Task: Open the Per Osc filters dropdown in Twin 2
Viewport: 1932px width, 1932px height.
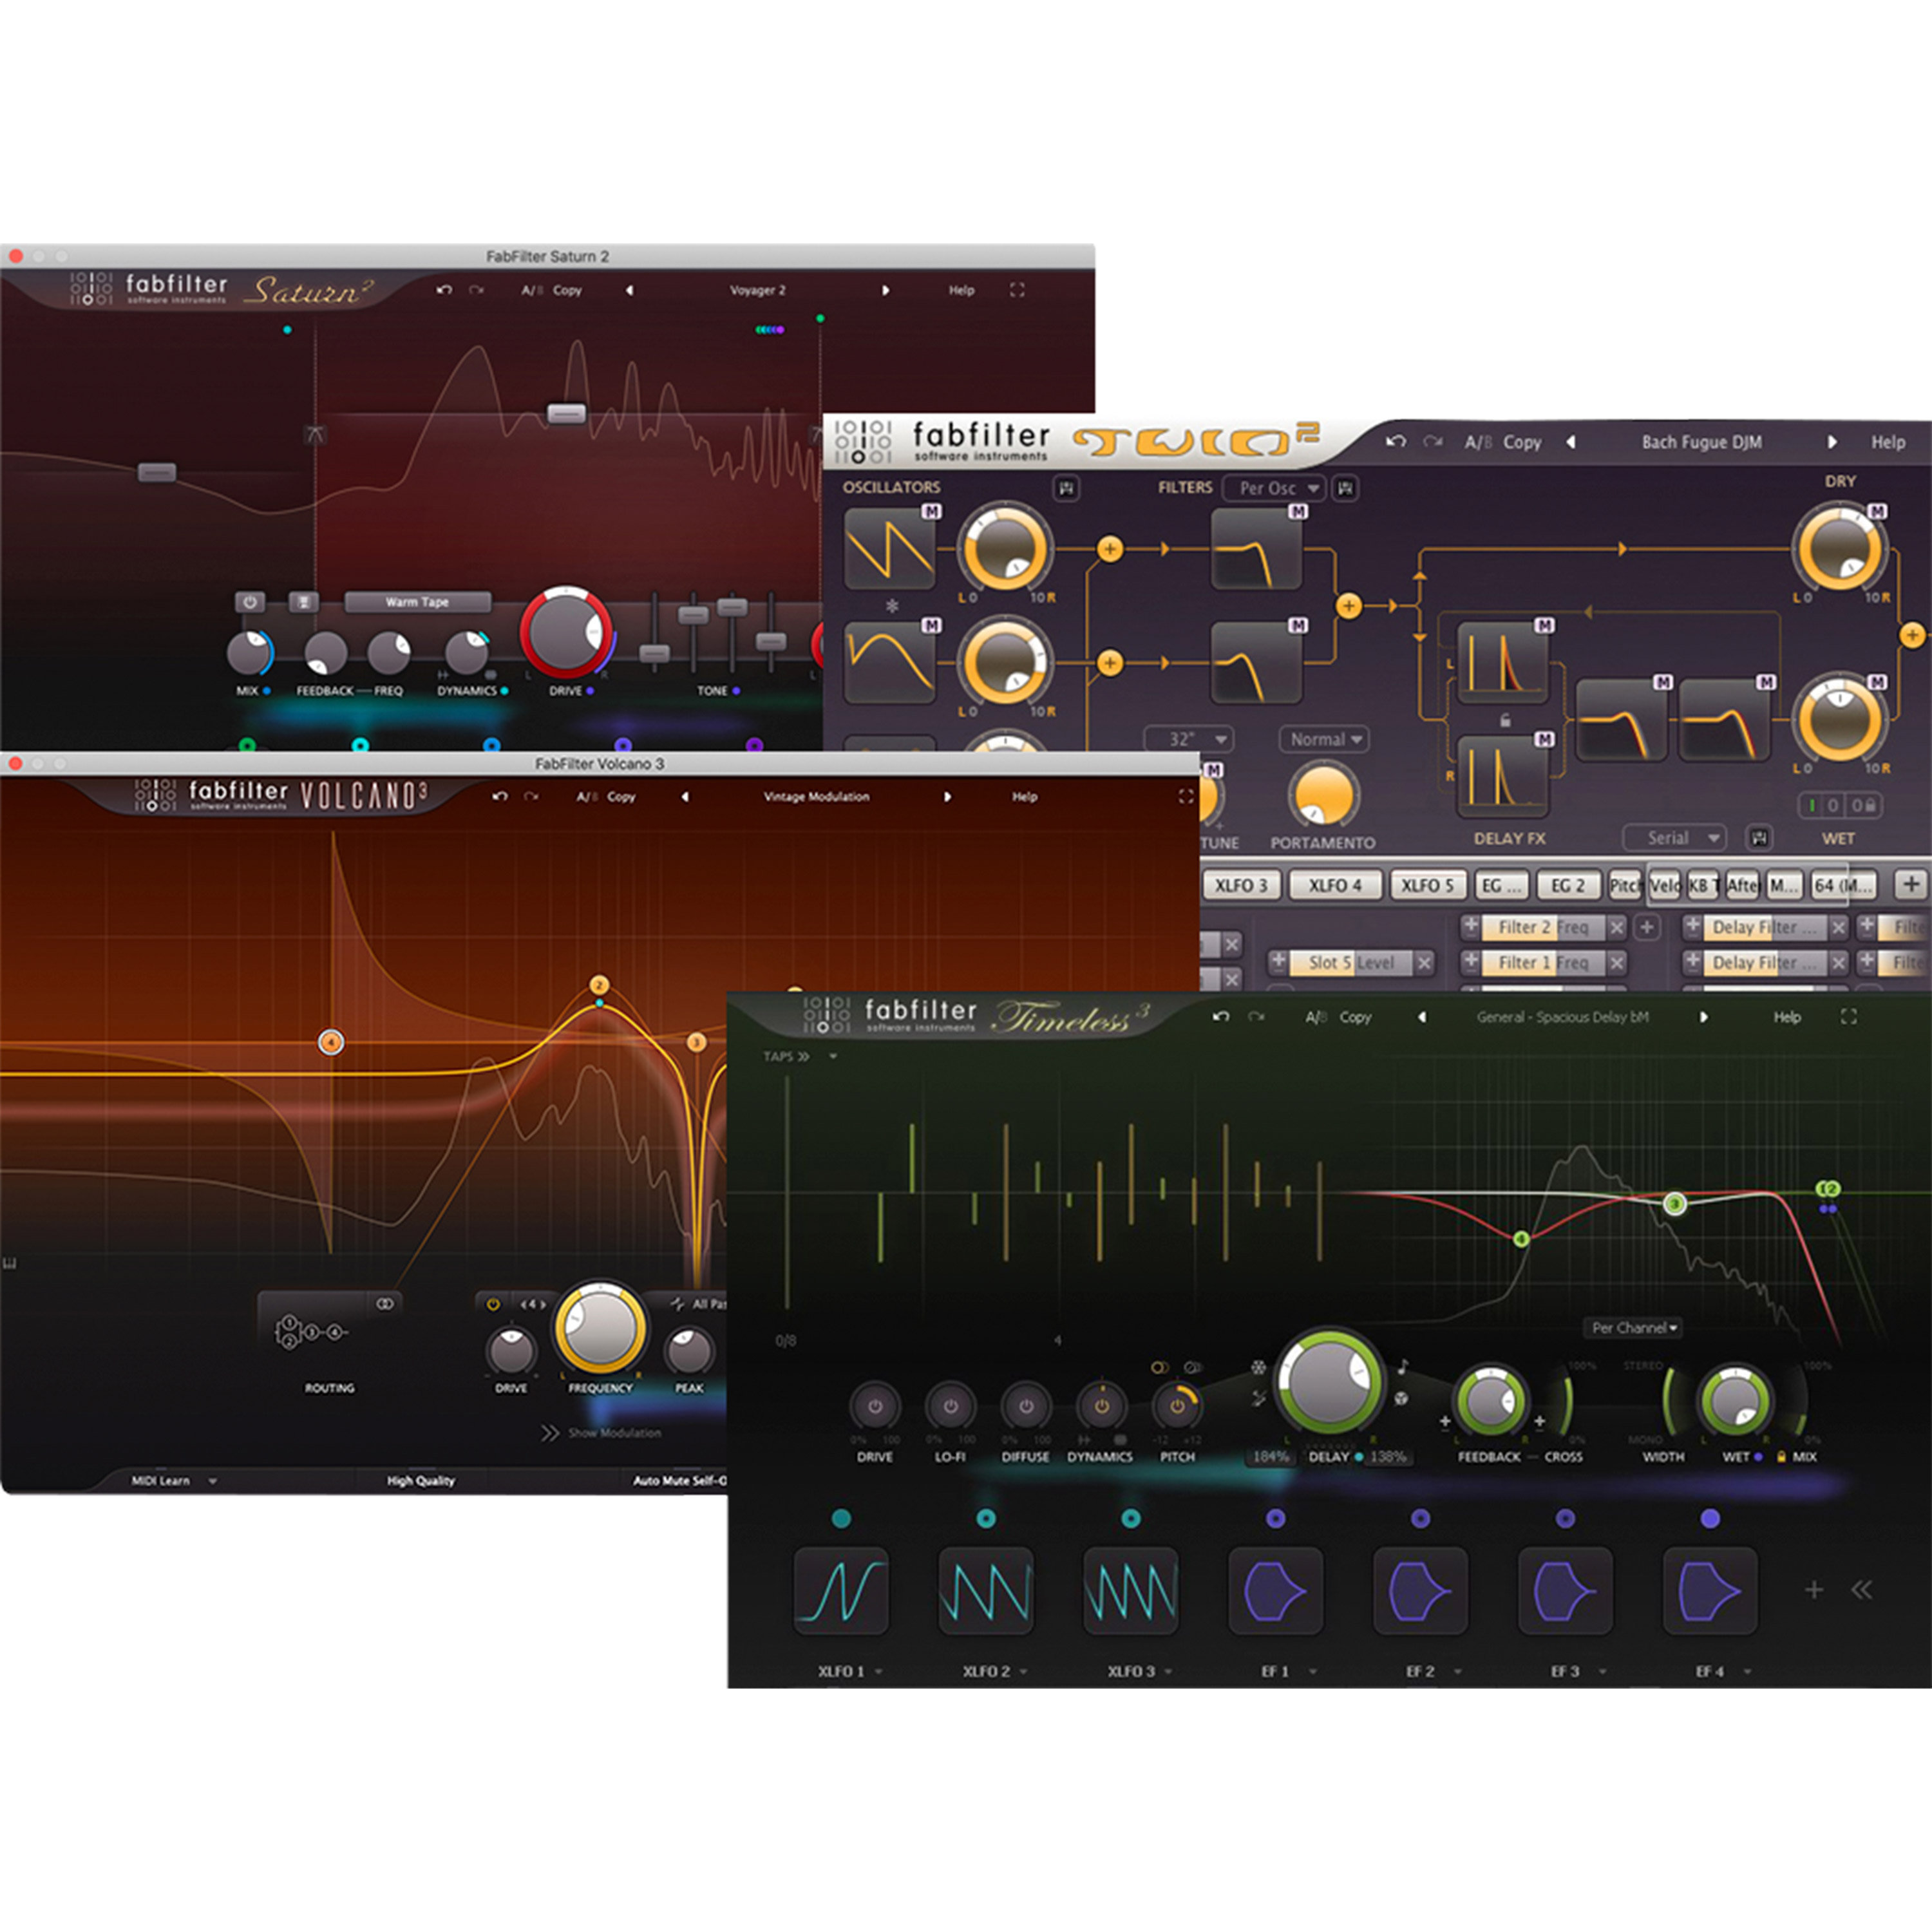Action: [x=1274, y=488]
